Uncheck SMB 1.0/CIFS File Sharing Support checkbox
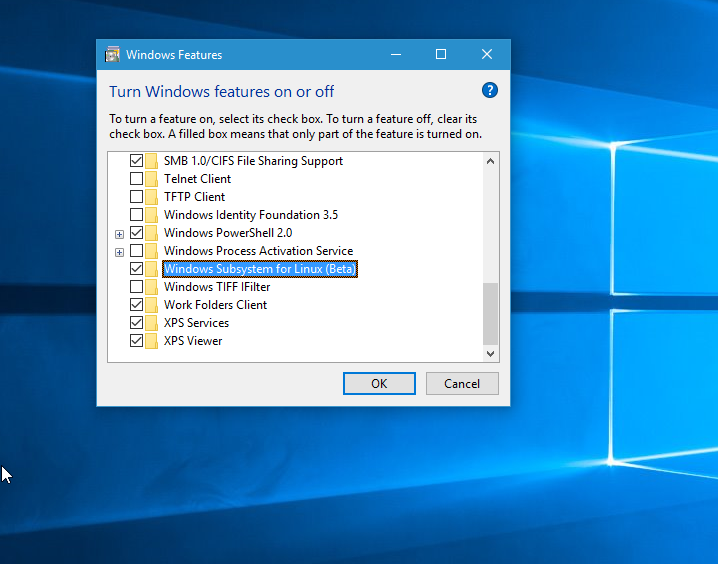This screenshot has width=718, height=564. (x=136, y=161)
